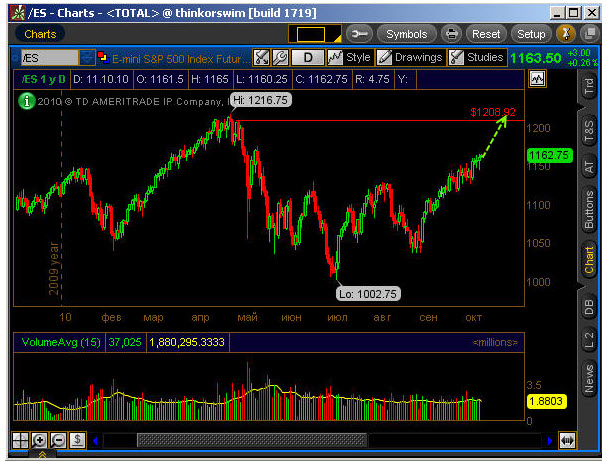This screenshot has width=607, height=462.
Task: Click the 1.8803 yellow volume tag
Action: [x=546, y=401]
